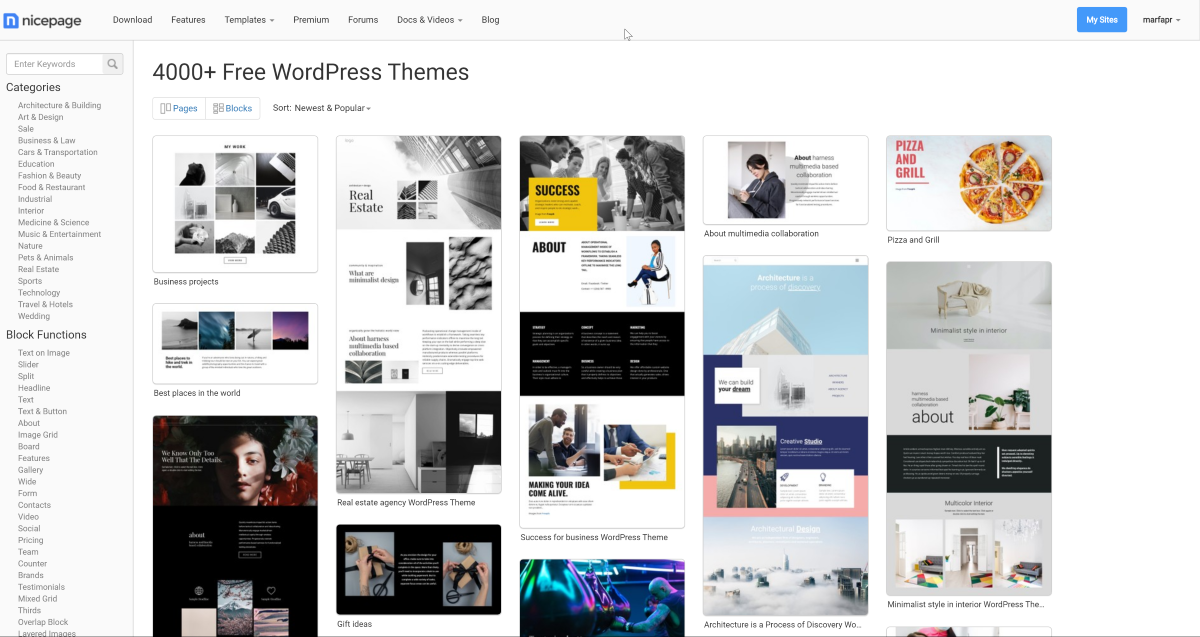Filter by Overlap Block function

point(43,622)
